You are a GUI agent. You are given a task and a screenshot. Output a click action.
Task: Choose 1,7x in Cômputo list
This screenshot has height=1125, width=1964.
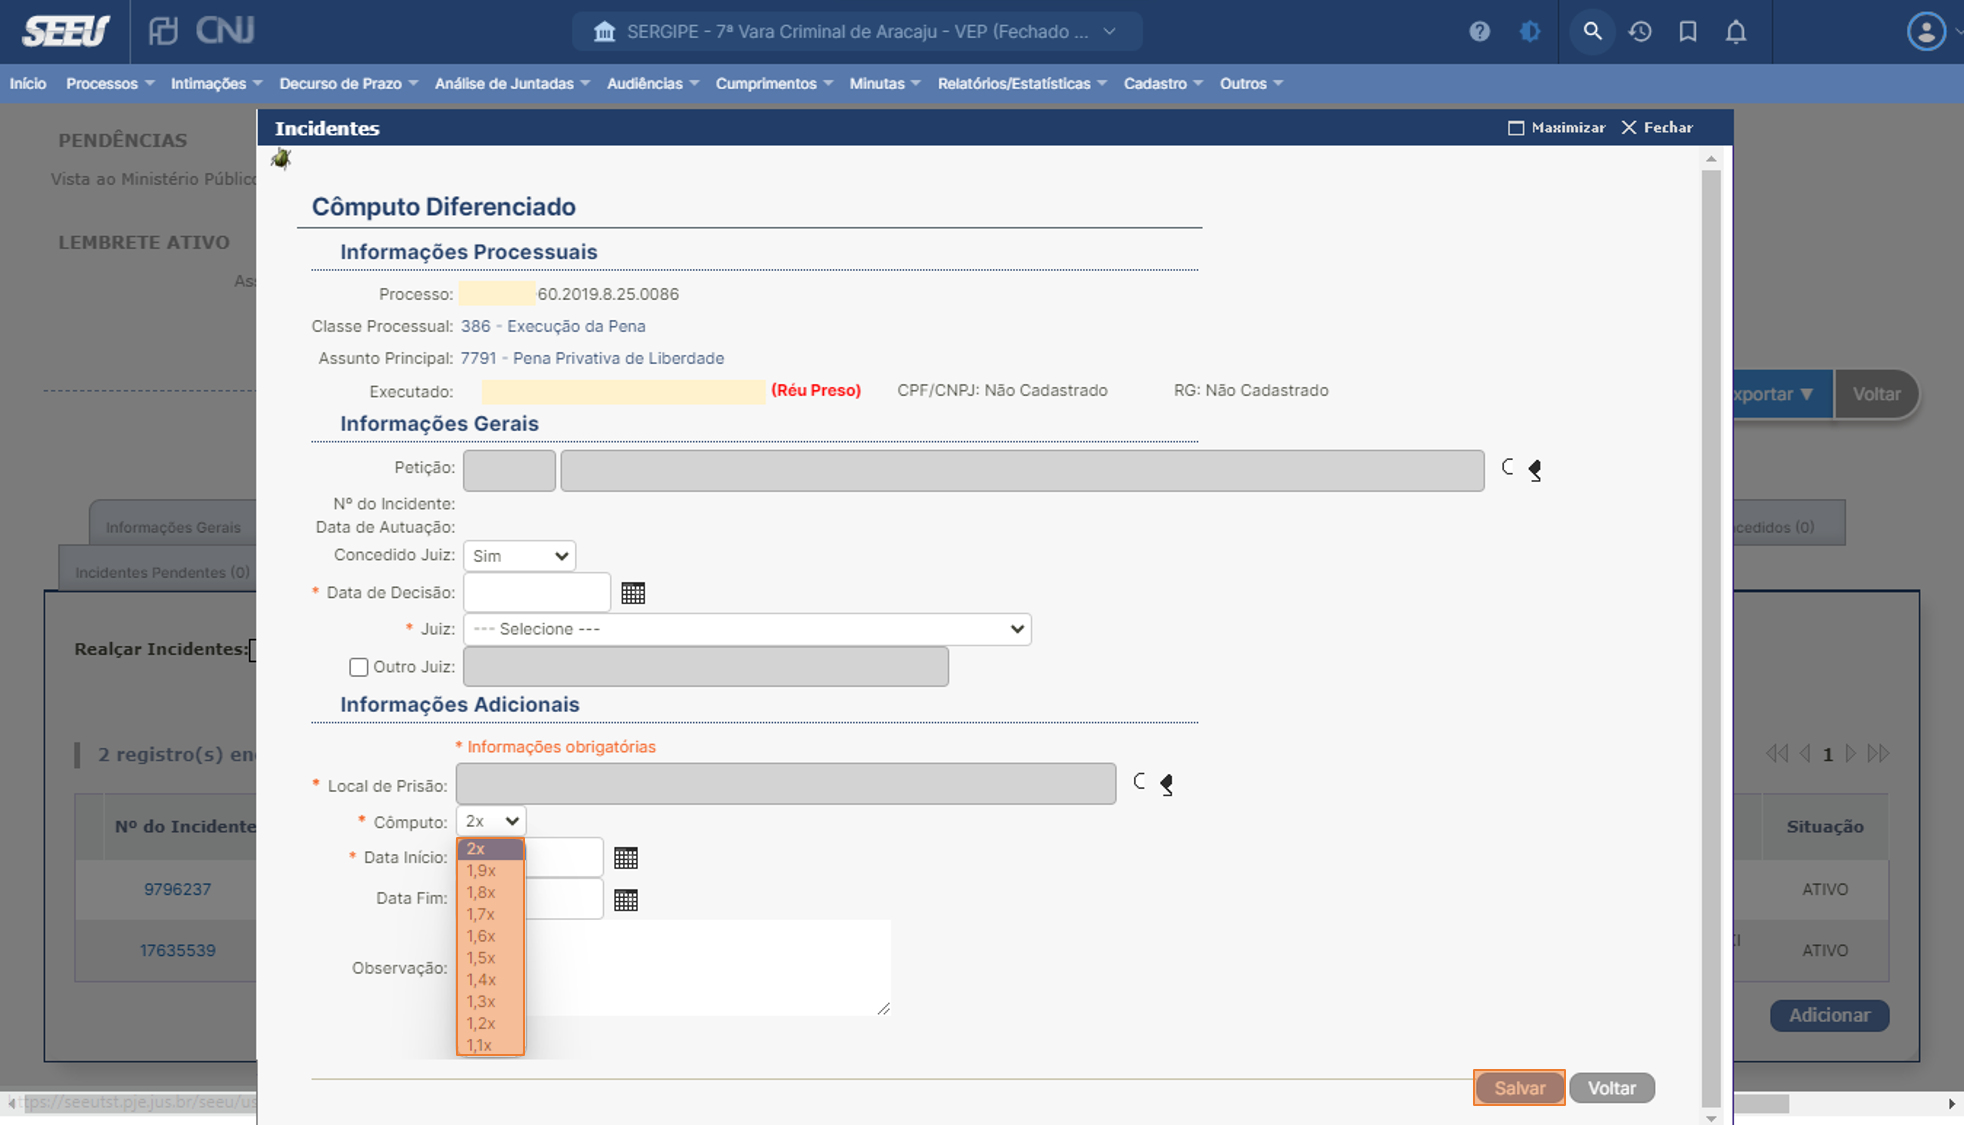[490, 915]
